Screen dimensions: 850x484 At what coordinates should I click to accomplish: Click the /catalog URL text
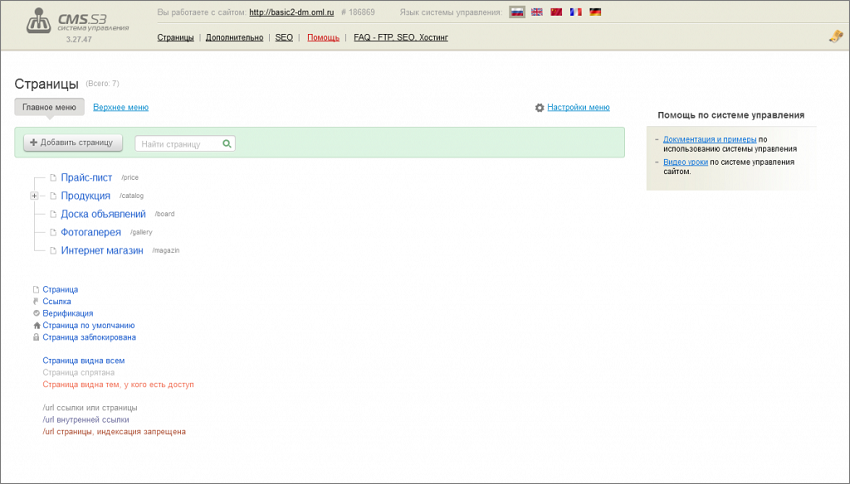[131, 196]
